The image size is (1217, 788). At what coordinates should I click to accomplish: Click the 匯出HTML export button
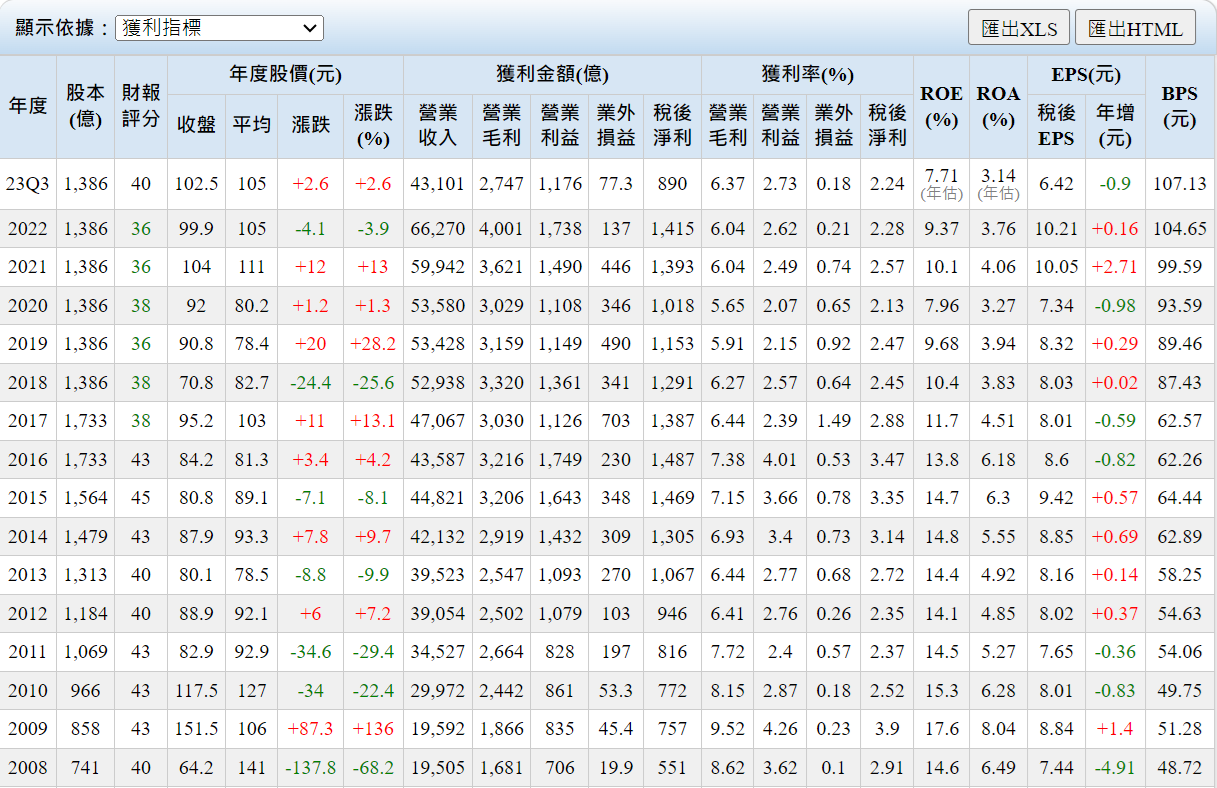(x=1135, y=28)
